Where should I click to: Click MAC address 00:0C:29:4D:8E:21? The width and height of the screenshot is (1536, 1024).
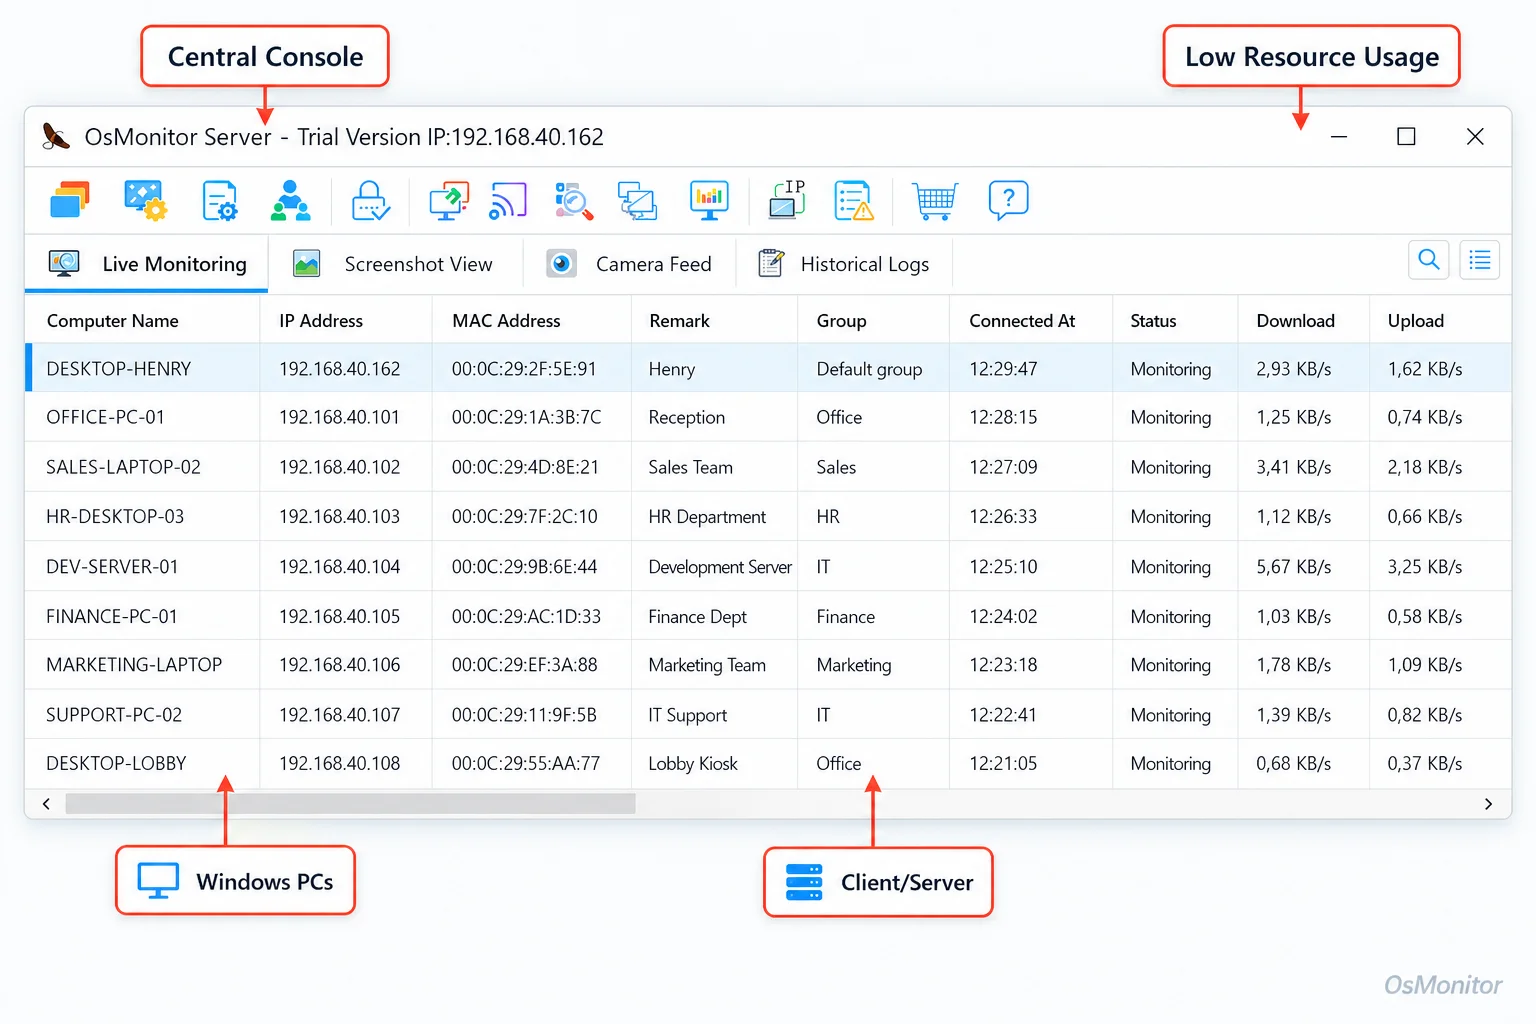pos(525,467)
